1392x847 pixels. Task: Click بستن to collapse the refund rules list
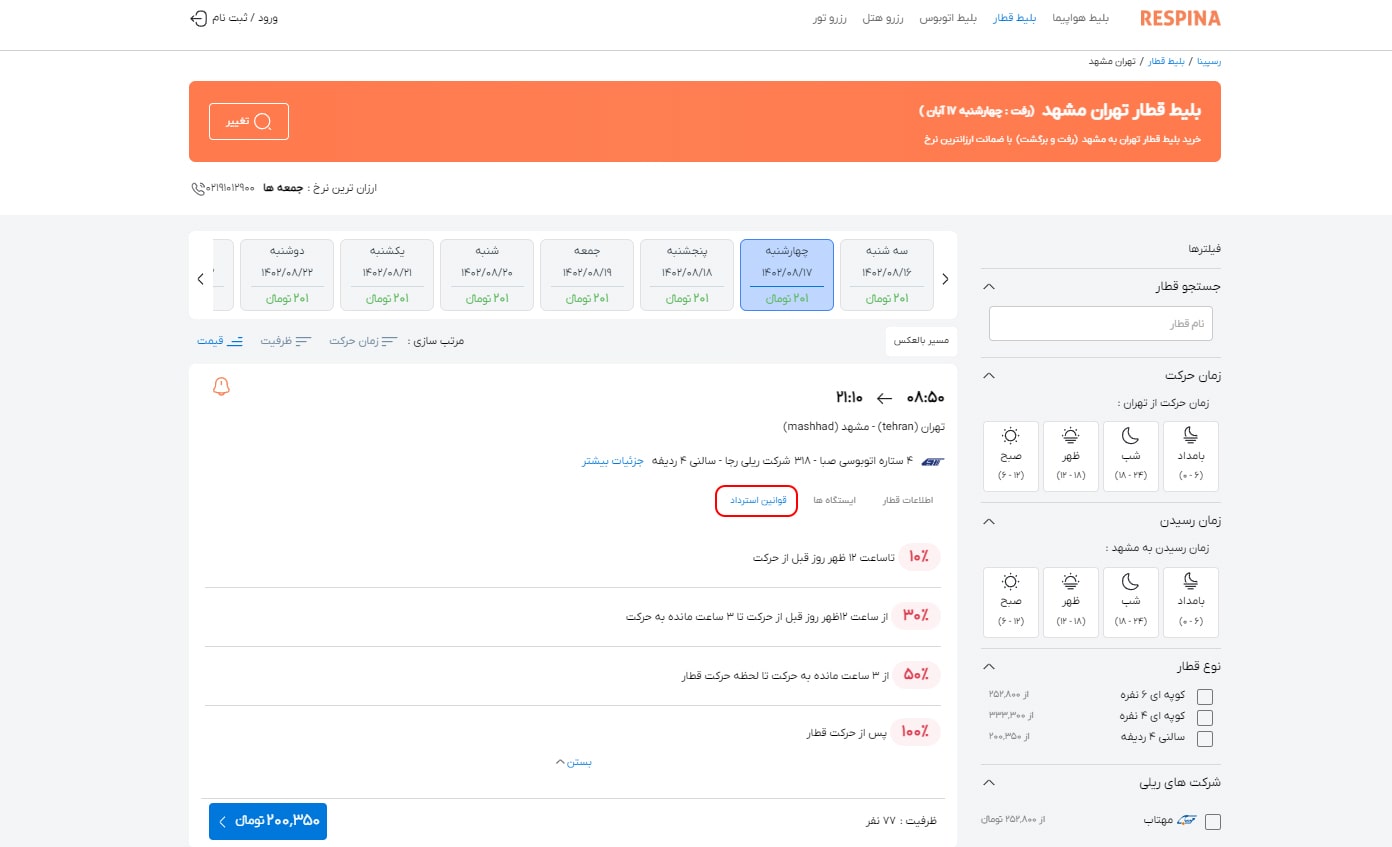click(573, 761)
